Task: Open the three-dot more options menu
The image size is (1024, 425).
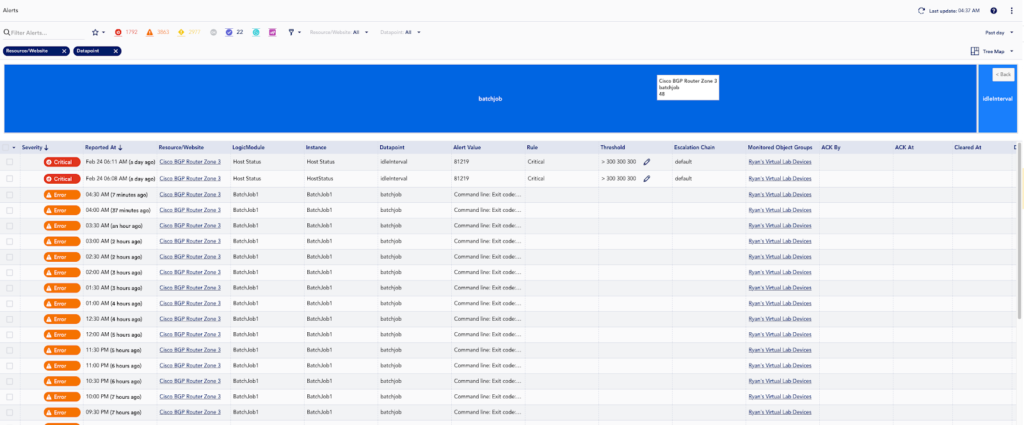Action: 1012,10
